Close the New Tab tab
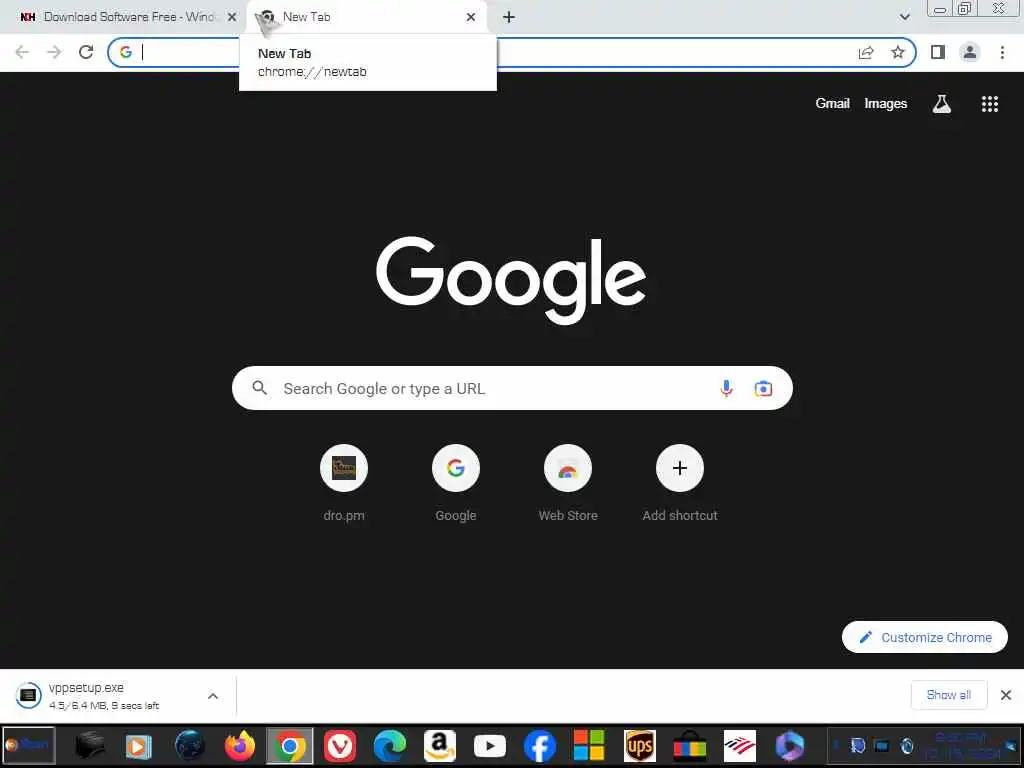This screenshot has height=768, width=1024. 471,17
